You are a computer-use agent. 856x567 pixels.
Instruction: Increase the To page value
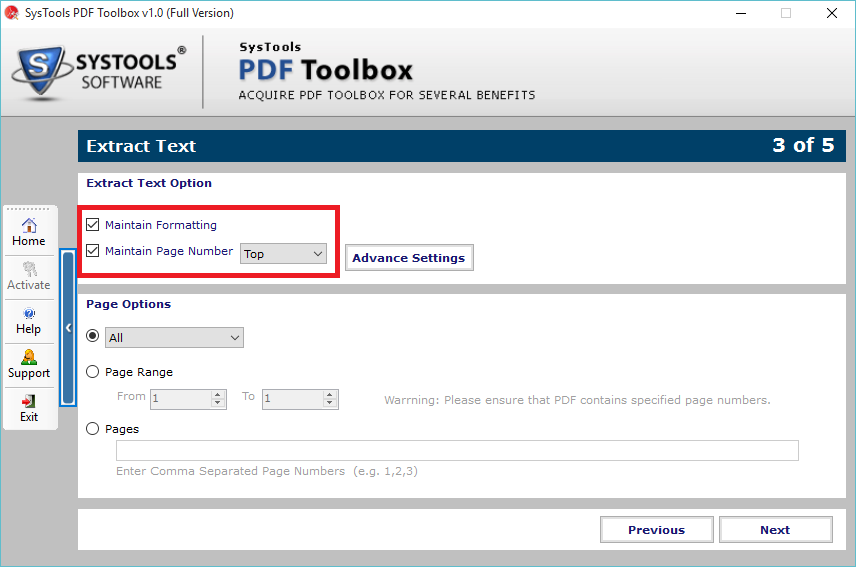click(330, 395)
